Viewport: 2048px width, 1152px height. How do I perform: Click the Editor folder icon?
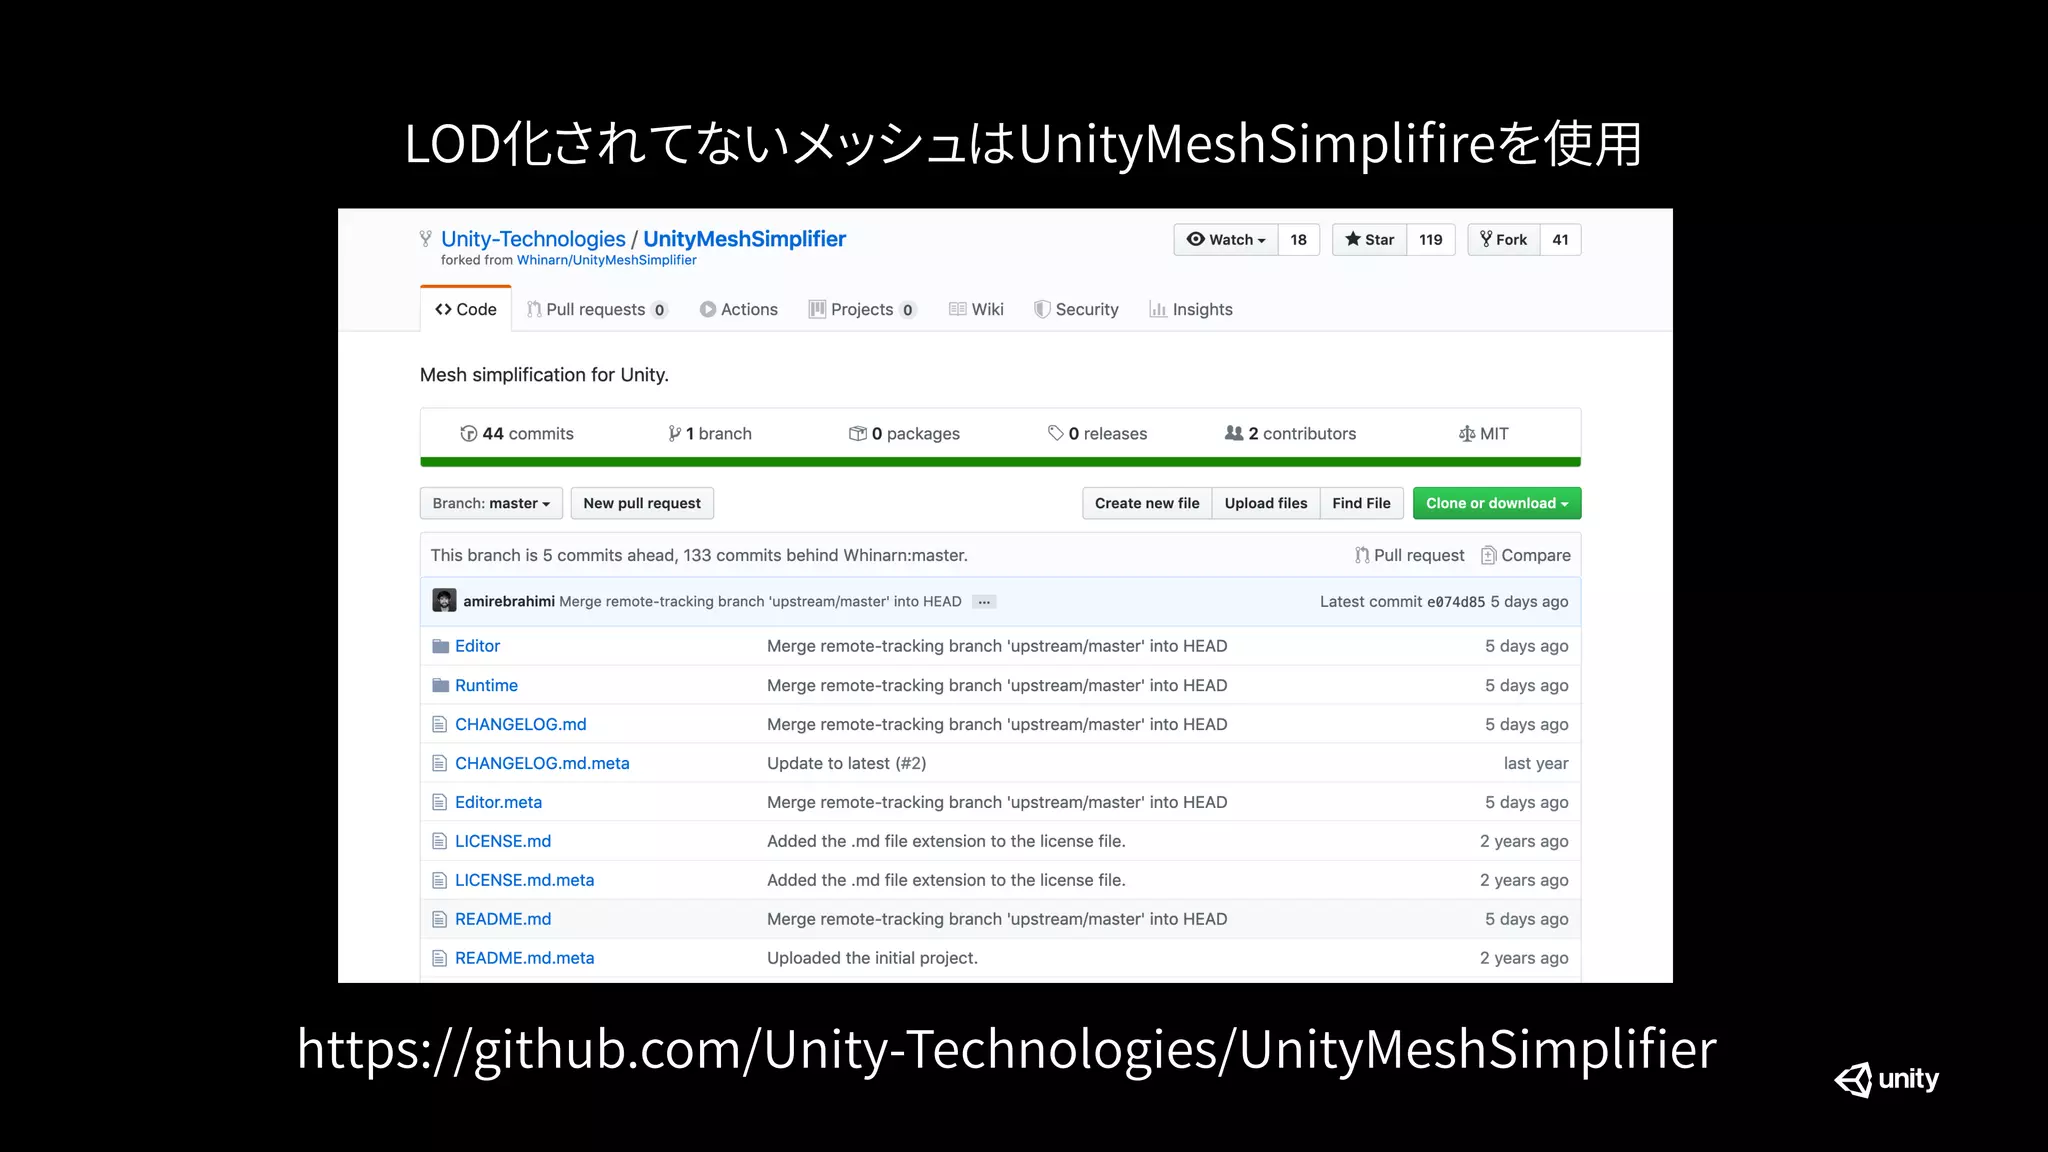click(x=440, y=646)
